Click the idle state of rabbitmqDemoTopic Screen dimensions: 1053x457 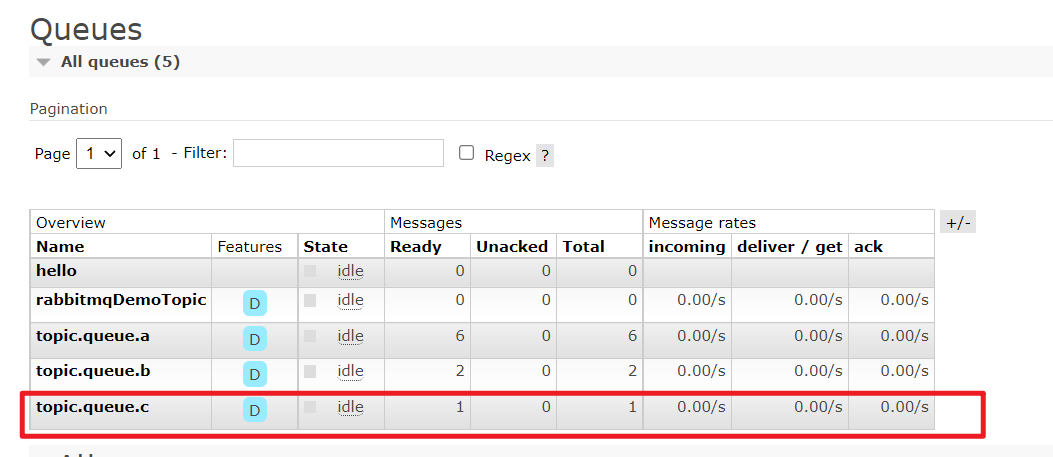(x=350, y=300)
